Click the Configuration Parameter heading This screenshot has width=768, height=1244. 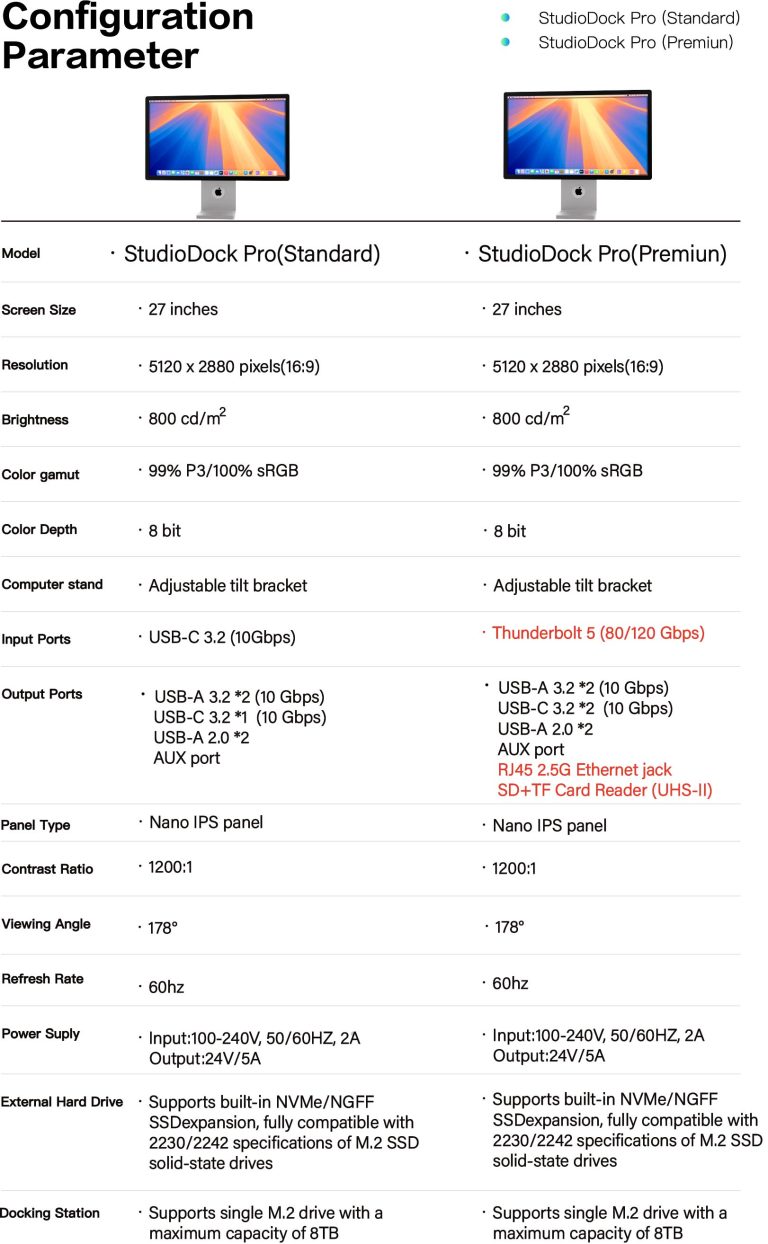pyautogui.click(x=127, y=36)
